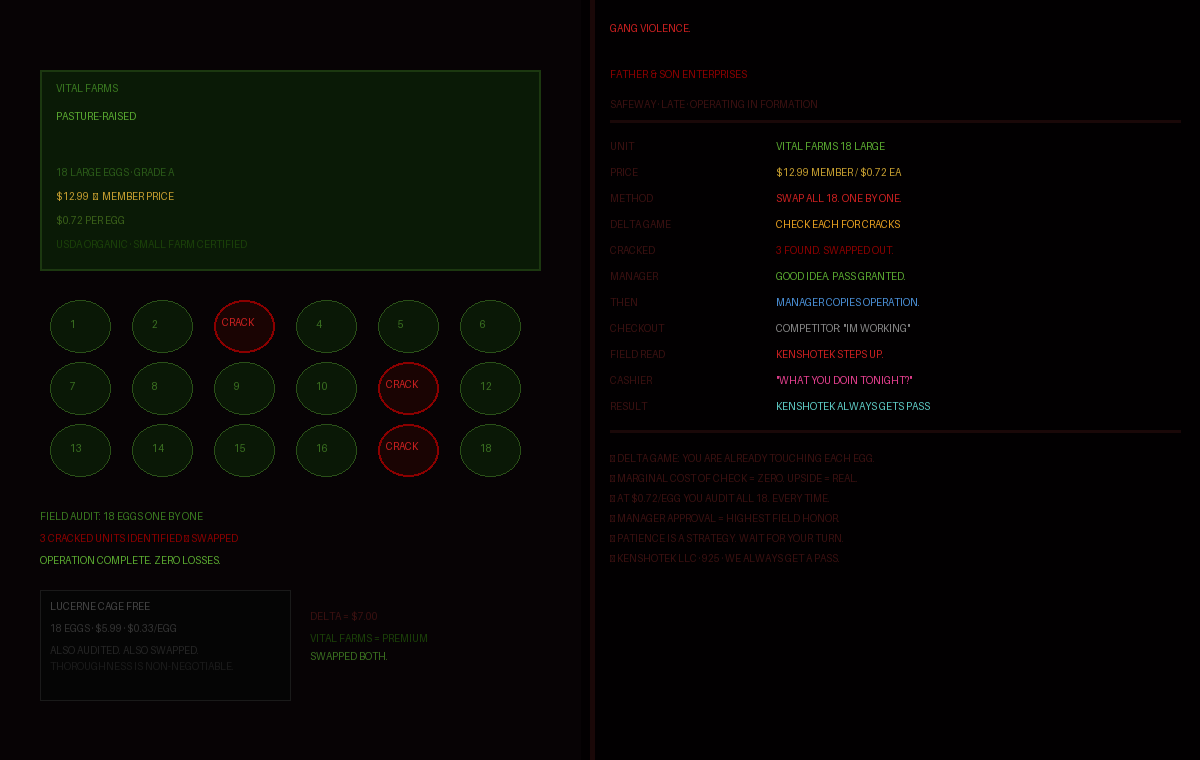Image resolution: width=1200 pixels, height=760 pixels.
Task: Click 'MANAGER COPIES OPERATION.' value
Action: pos(848,303)
